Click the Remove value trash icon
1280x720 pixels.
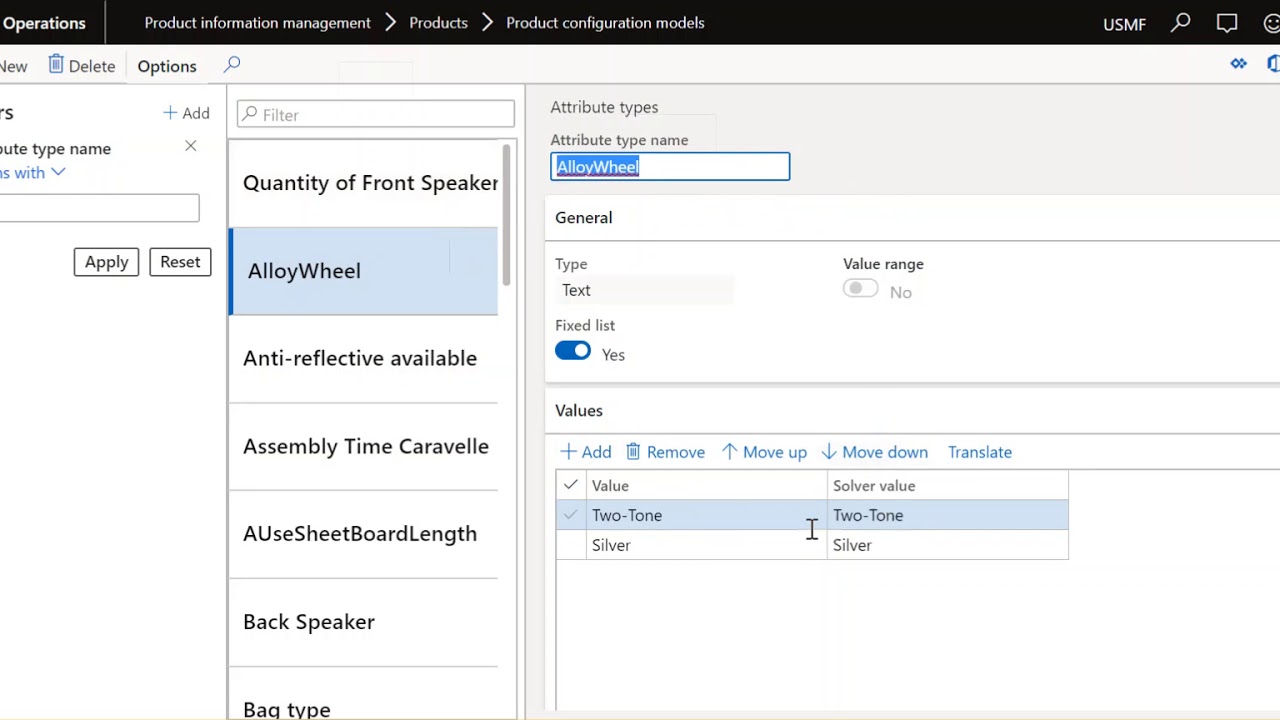(x=633, y=452)
